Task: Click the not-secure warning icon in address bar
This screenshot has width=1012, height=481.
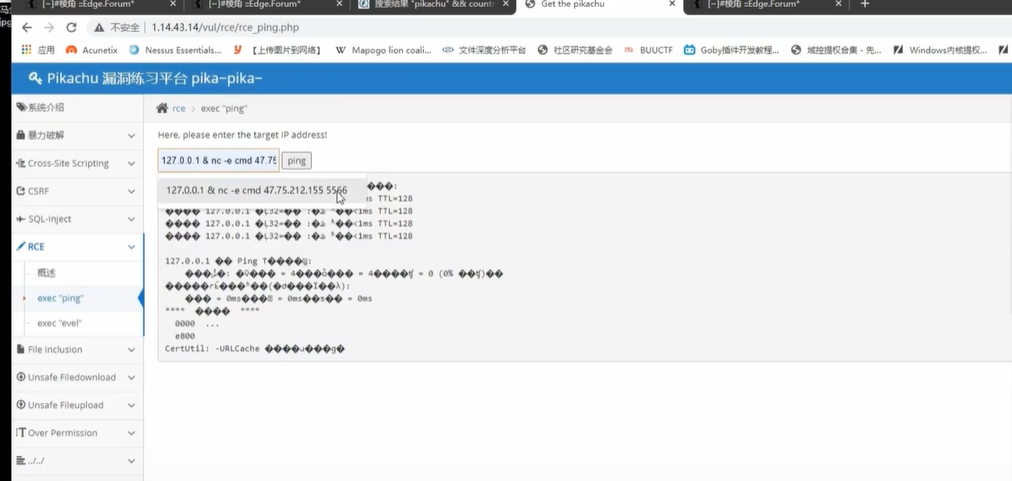Action: 99,28
